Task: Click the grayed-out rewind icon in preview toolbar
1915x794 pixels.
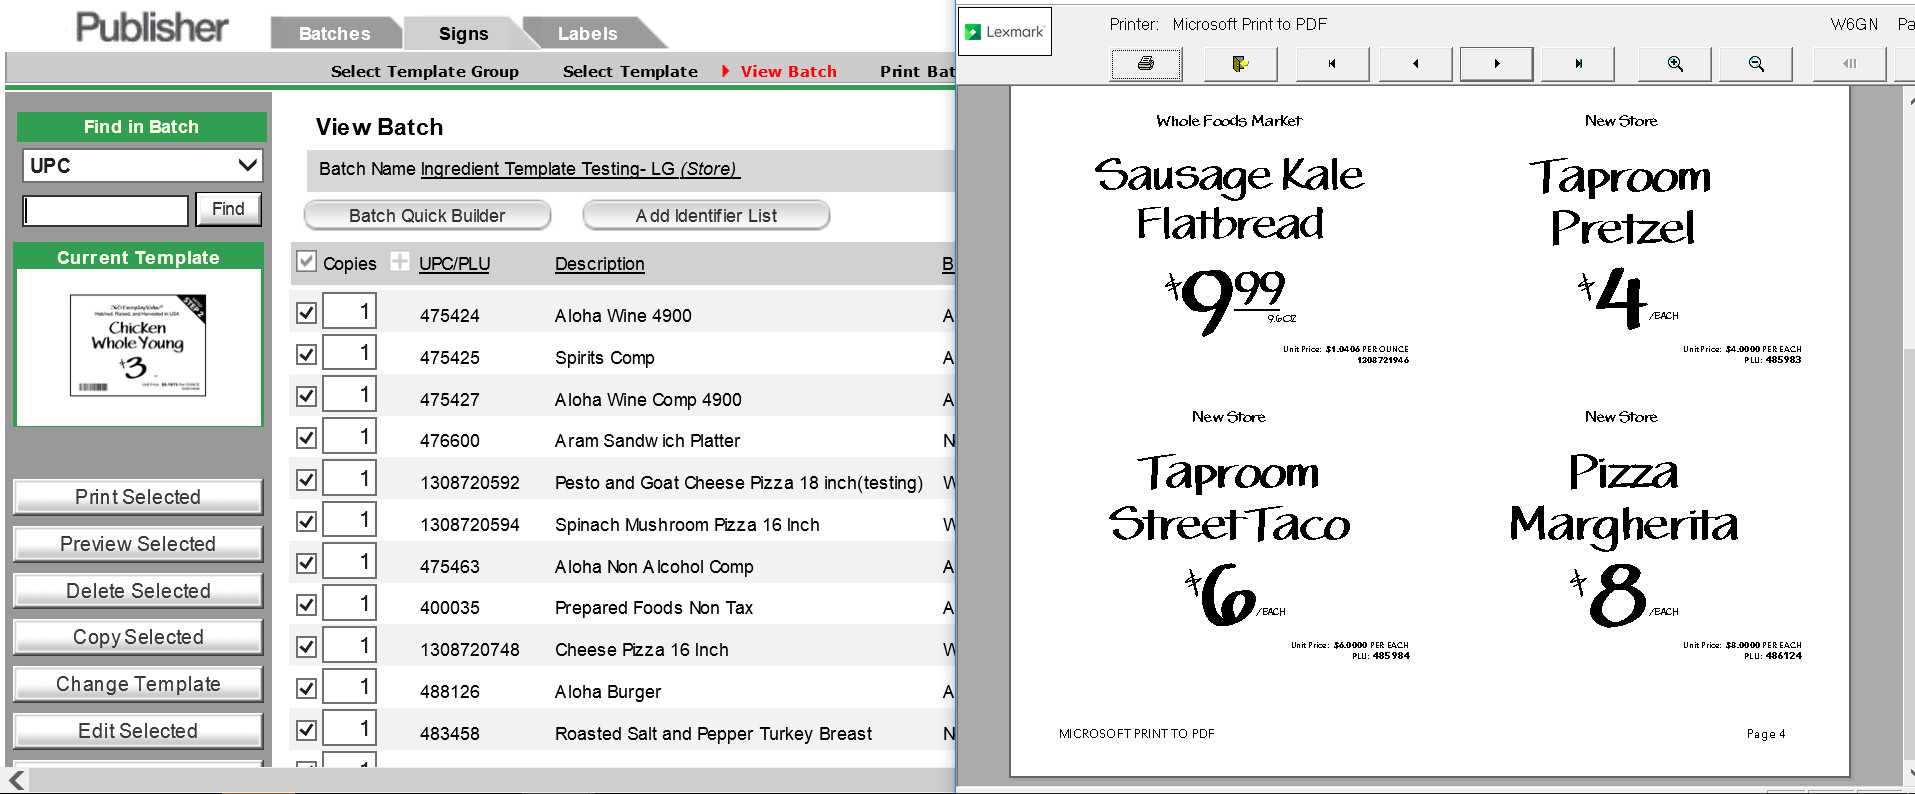Action: [1849, 64]
